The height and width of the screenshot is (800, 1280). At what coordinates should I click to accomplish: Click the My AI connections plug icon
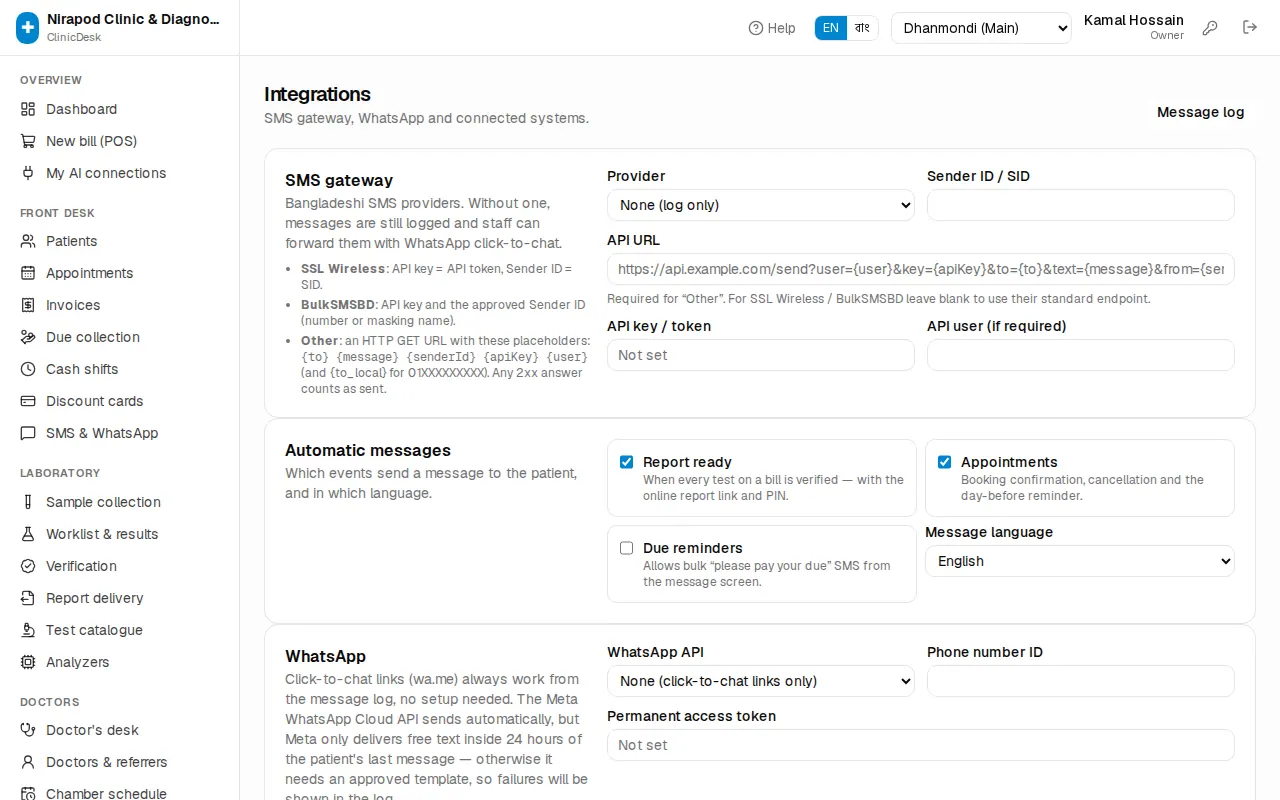coord(28,173)
